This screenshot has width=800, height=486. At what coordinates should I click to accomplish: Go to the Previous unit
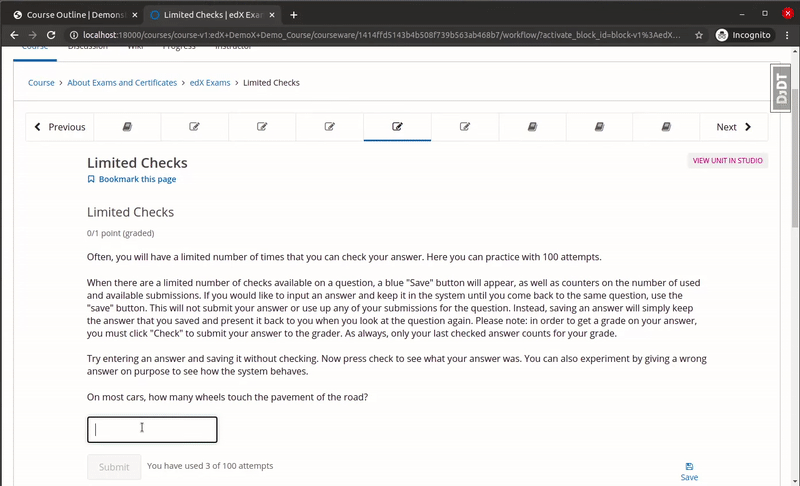(x=60, y=127)
